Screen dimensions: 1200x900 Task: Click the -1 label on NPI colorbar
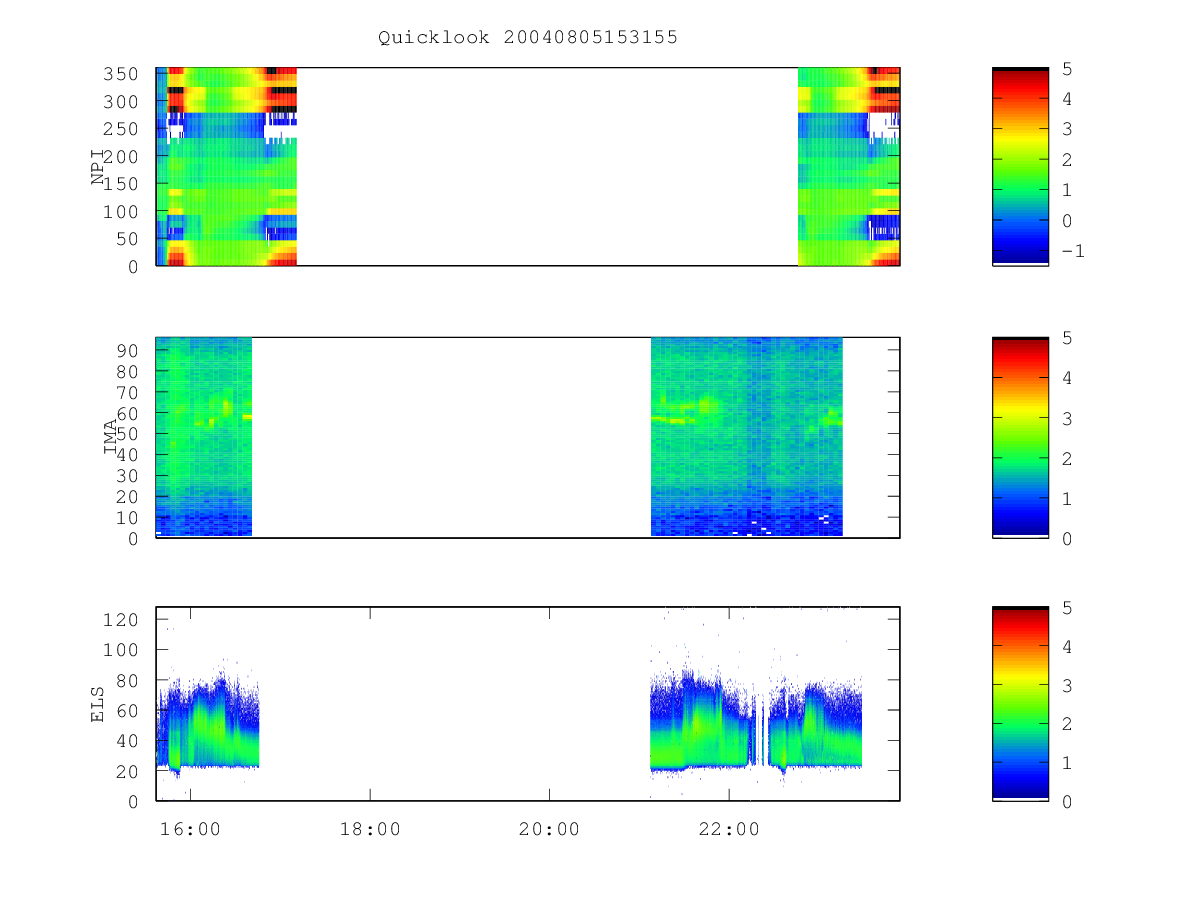pos(1073,251)
